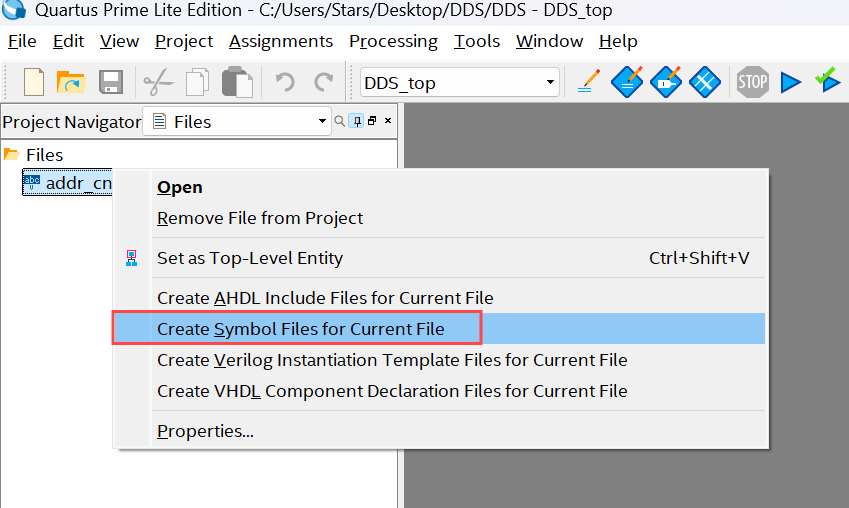The width and height of the screenshot is (849, 508).
Task: Open the Help menu
Action: [618, 41]
